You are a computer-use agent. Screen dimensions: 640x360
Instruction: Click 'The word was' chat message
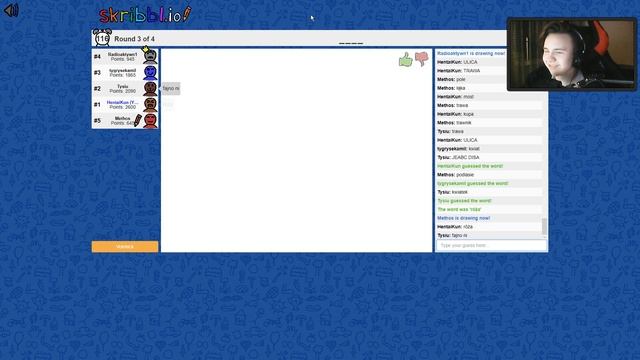tap(459, 209)
